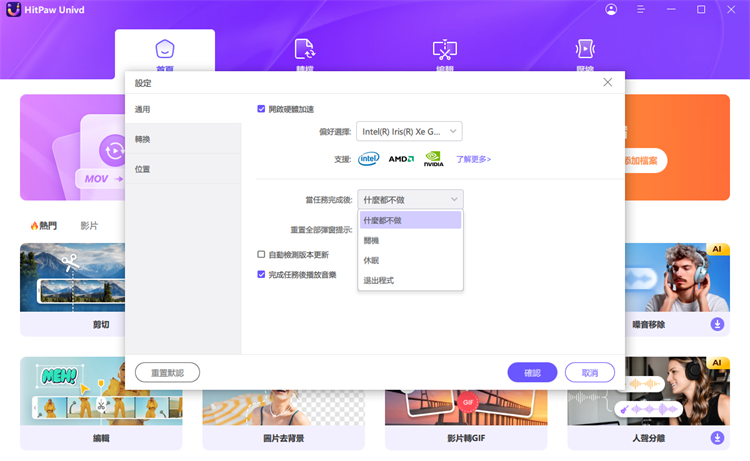The width and height of the screenshot is (750, 461).
Task: Disable the 開啟硬體加速 checkbox
Action: coord(262,108)
